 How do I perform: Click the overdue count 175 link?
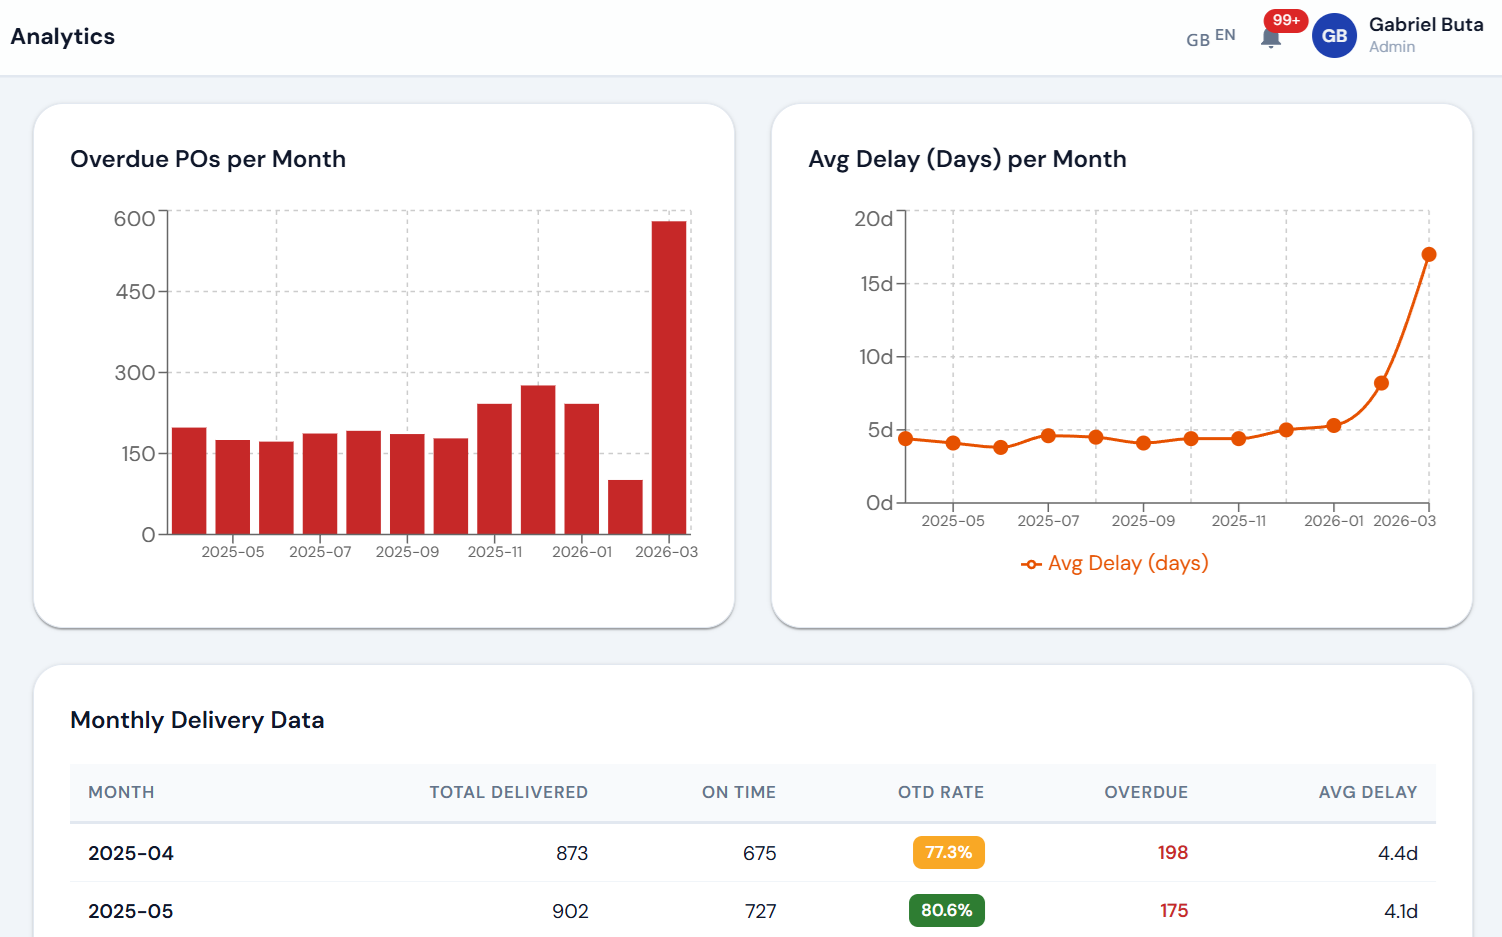pos(1173,910)
